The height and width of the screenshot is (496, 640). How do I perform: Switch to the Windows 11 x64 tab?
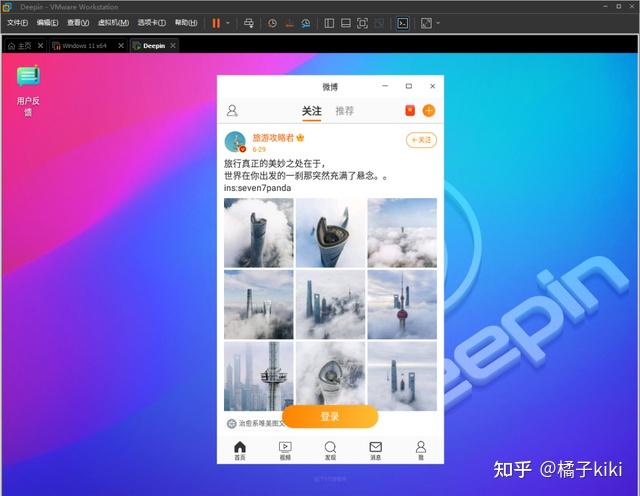[x=80, y=46]
